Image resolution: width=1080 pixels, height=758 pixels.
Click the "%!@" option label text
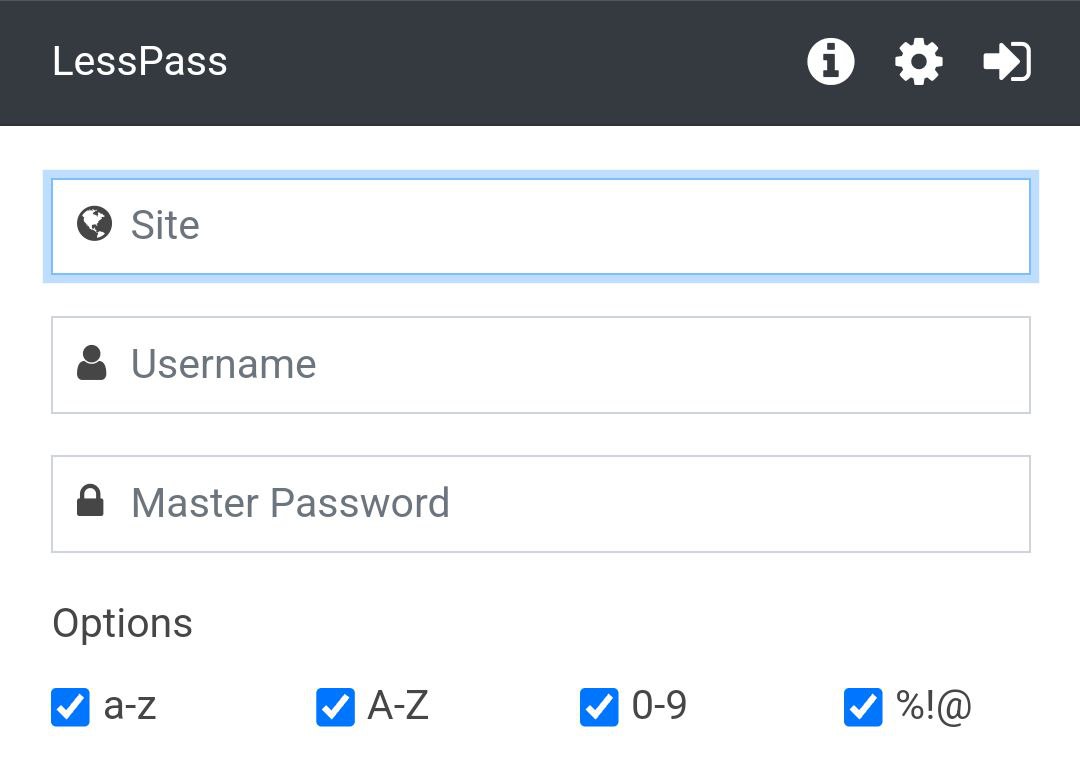(x=934, y=706)
